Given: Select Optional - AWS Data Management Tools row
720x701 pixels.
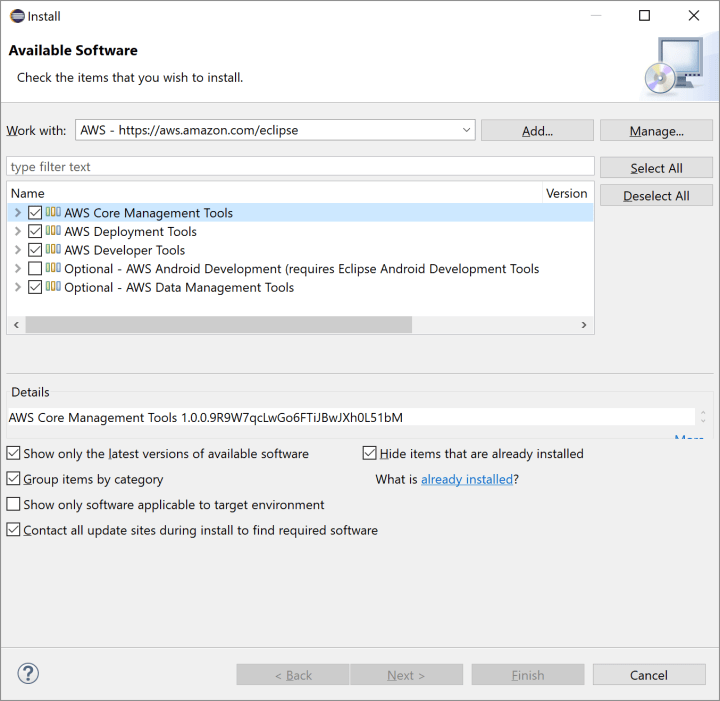Looking at the screenshot, I should 179,288.
